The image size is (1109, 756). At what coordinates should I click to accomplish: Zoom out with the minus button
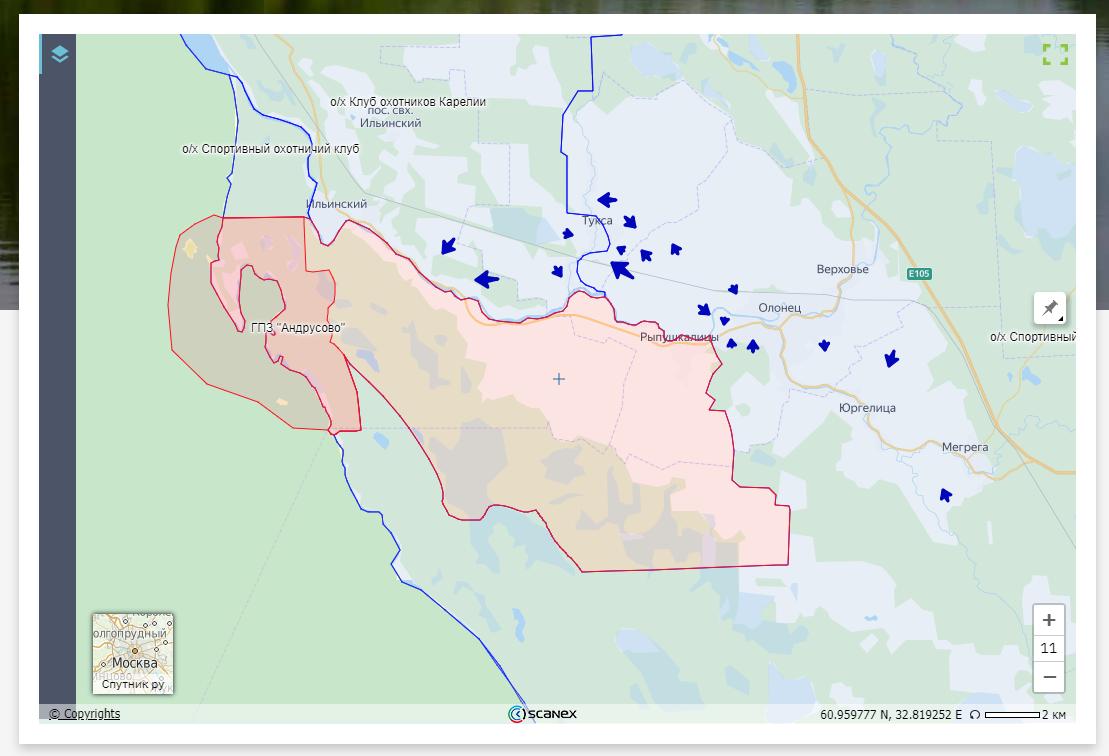tap(1048, 677)
